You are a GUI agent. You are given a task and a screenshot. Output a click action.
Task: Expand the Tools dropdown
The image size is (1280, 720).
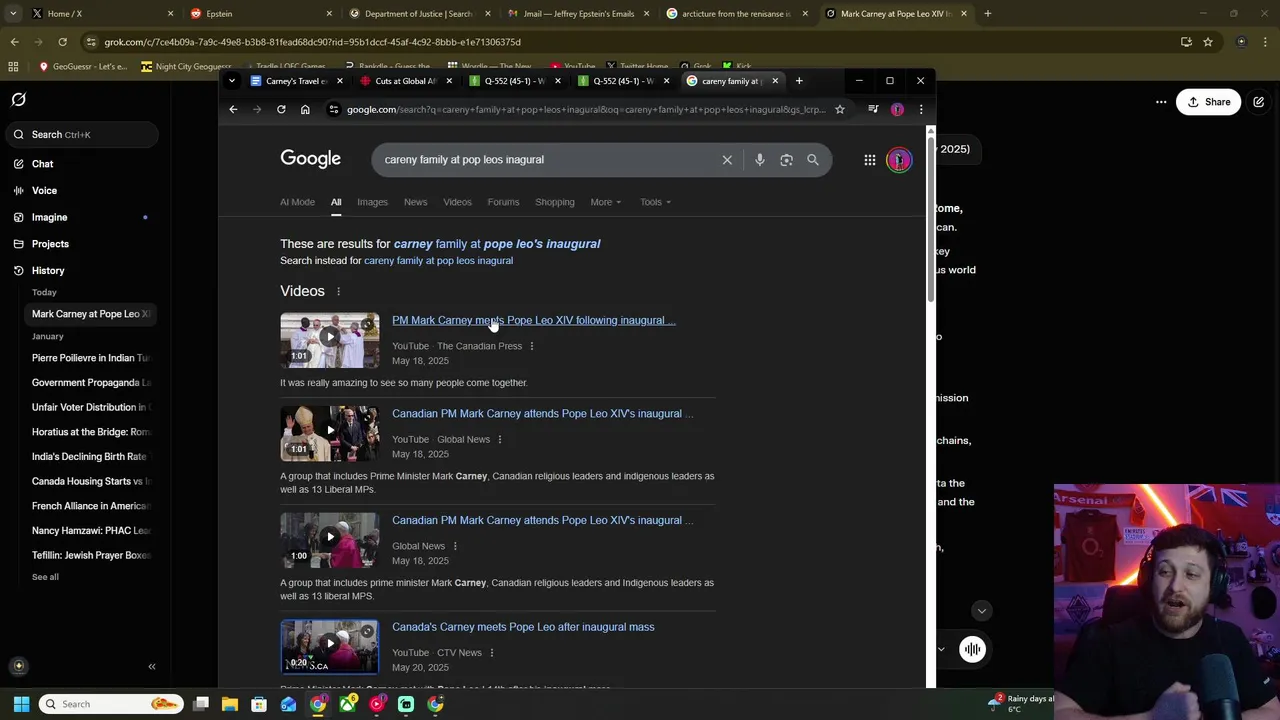click(655, 202)
